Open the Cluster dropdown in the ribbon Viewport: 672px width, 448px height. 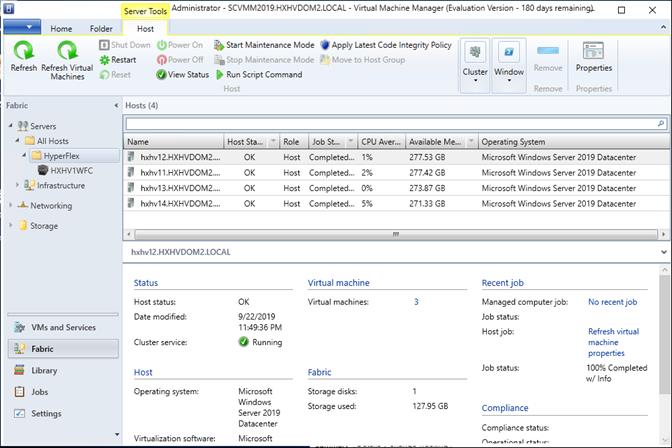click(475, 65)
